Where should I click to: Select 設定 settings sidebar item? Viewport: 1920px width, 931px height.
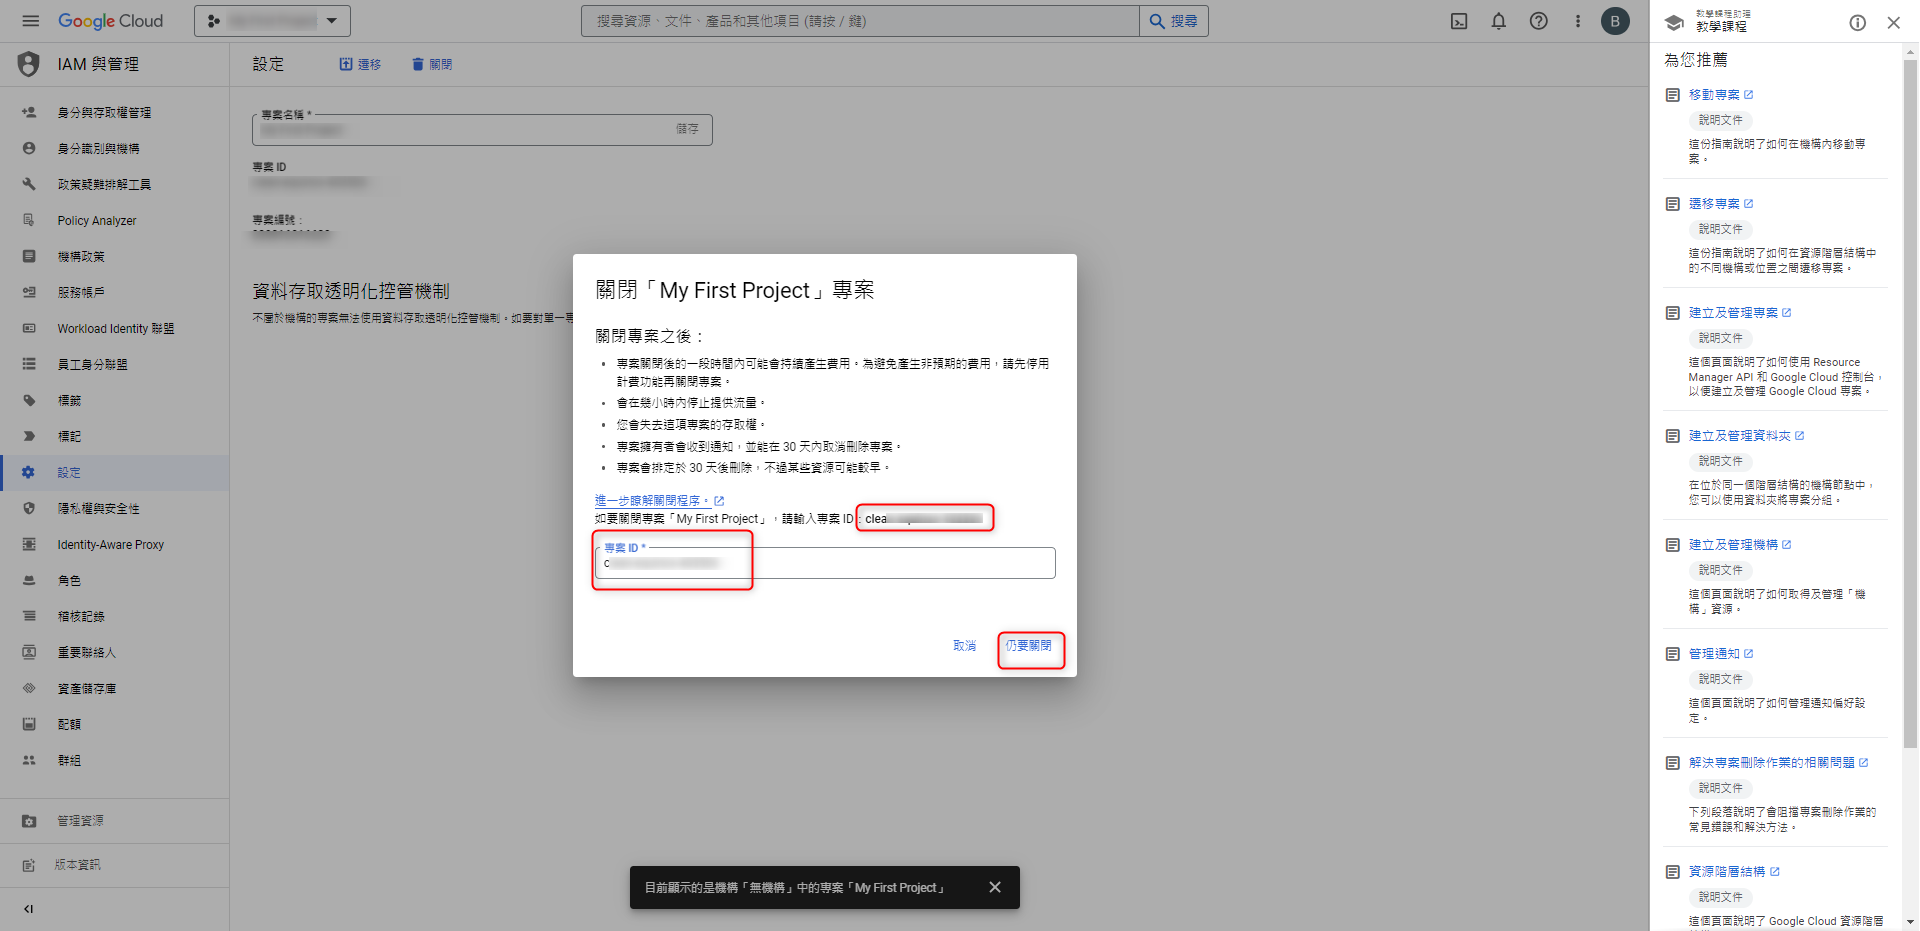click(114, 473)
